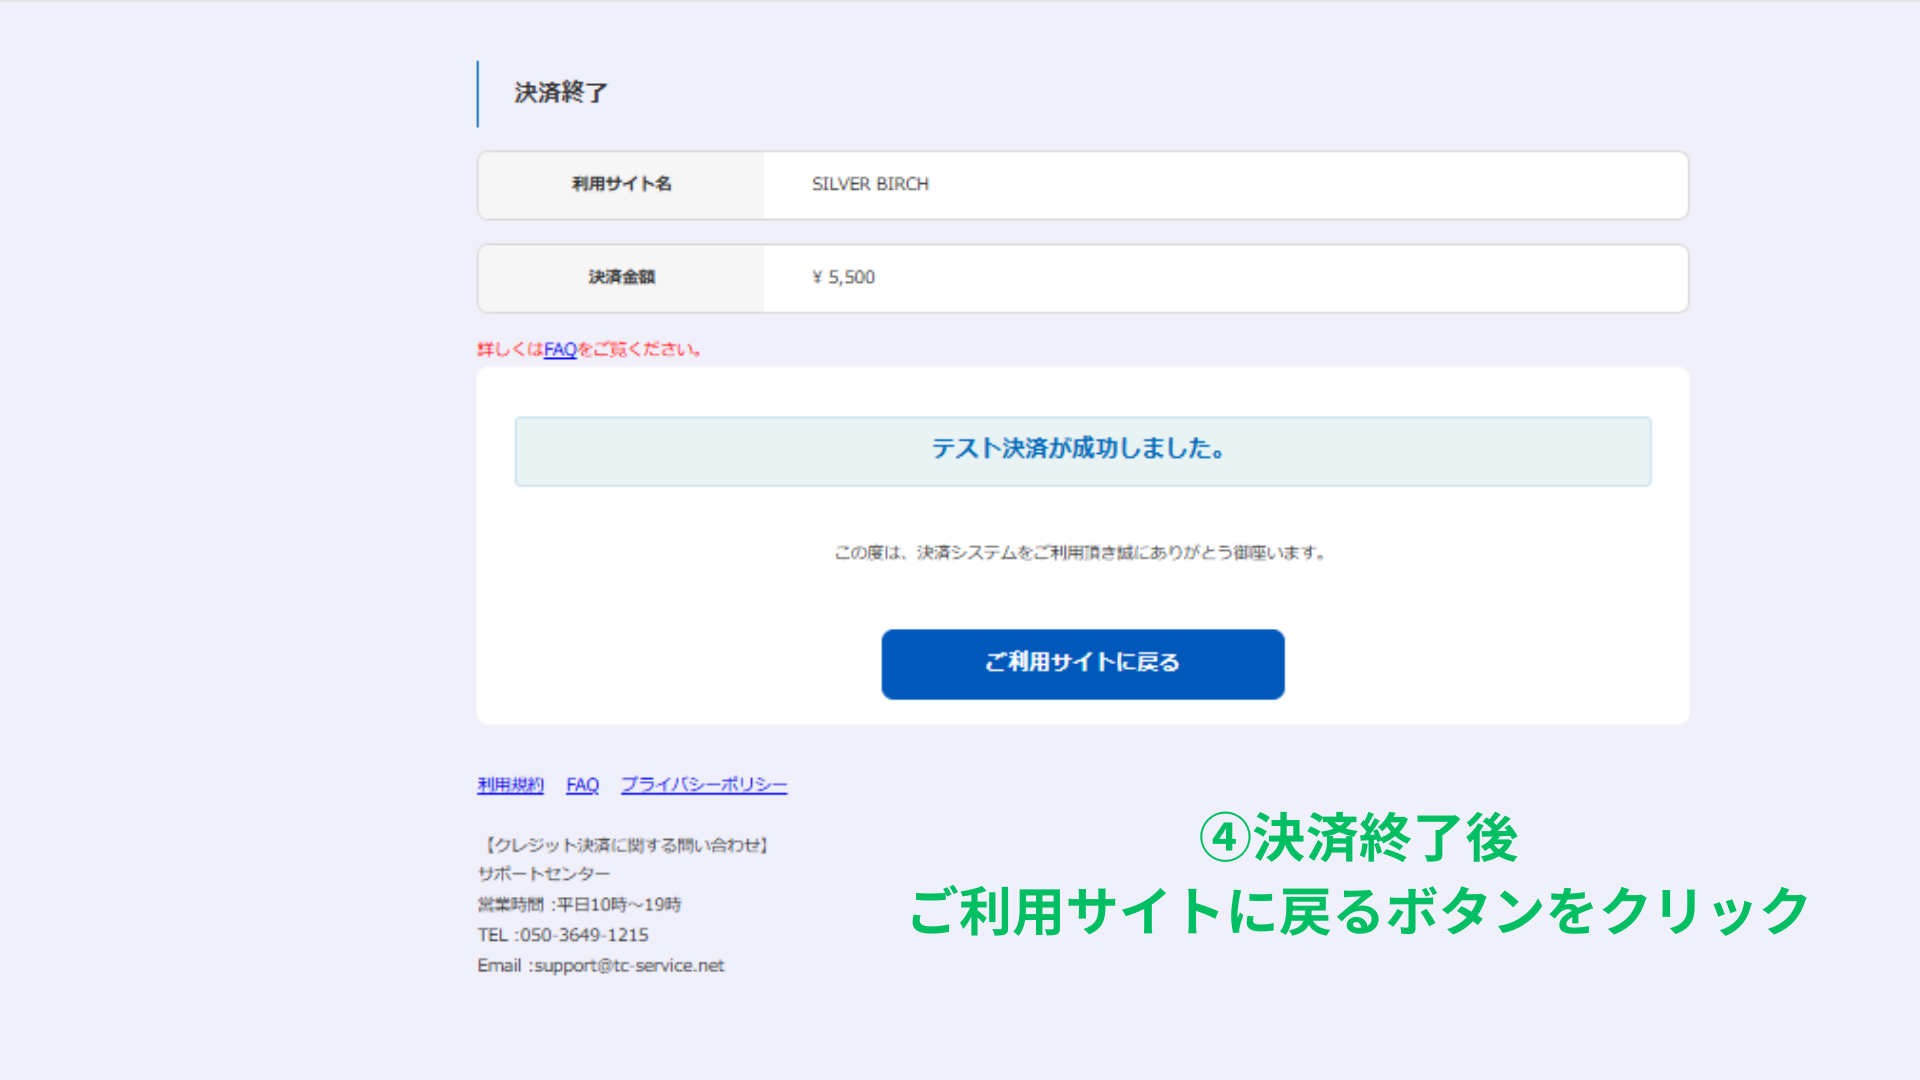Click the ご利用サイトに戻る button
Image resolution: width=1920 pixels, height=1080 pixels.
[1082, 664]
